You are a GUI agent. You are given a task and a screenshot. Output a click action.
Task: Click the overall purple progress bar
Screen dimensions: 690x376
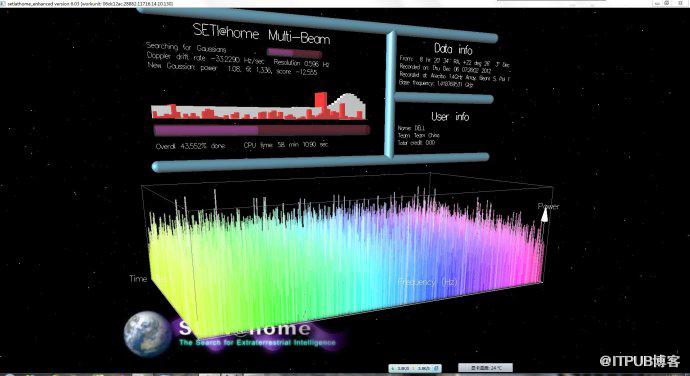(261, 130)
